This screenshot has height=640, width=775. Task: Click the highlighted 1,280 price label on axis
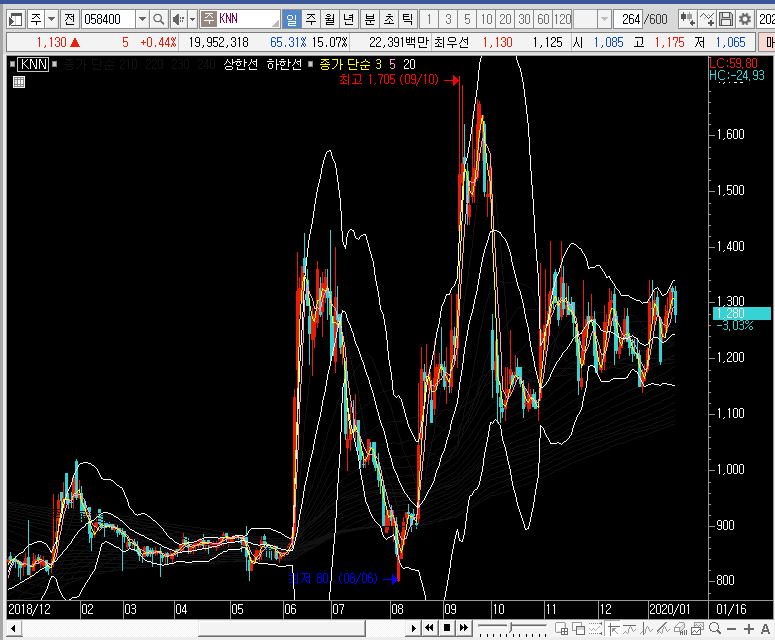point(741,313)
